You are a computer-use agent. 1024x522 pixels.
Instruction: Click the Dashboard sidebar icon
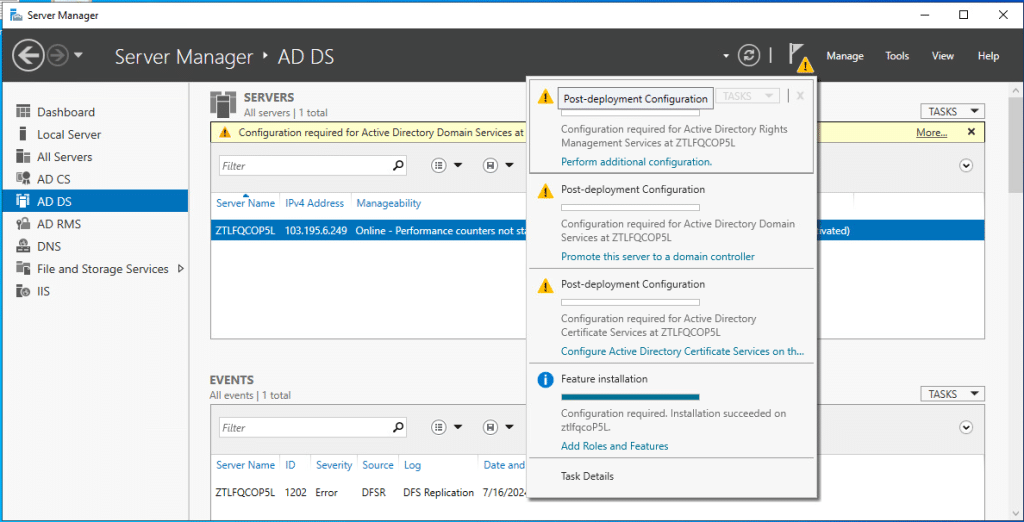tap(24, 112)
